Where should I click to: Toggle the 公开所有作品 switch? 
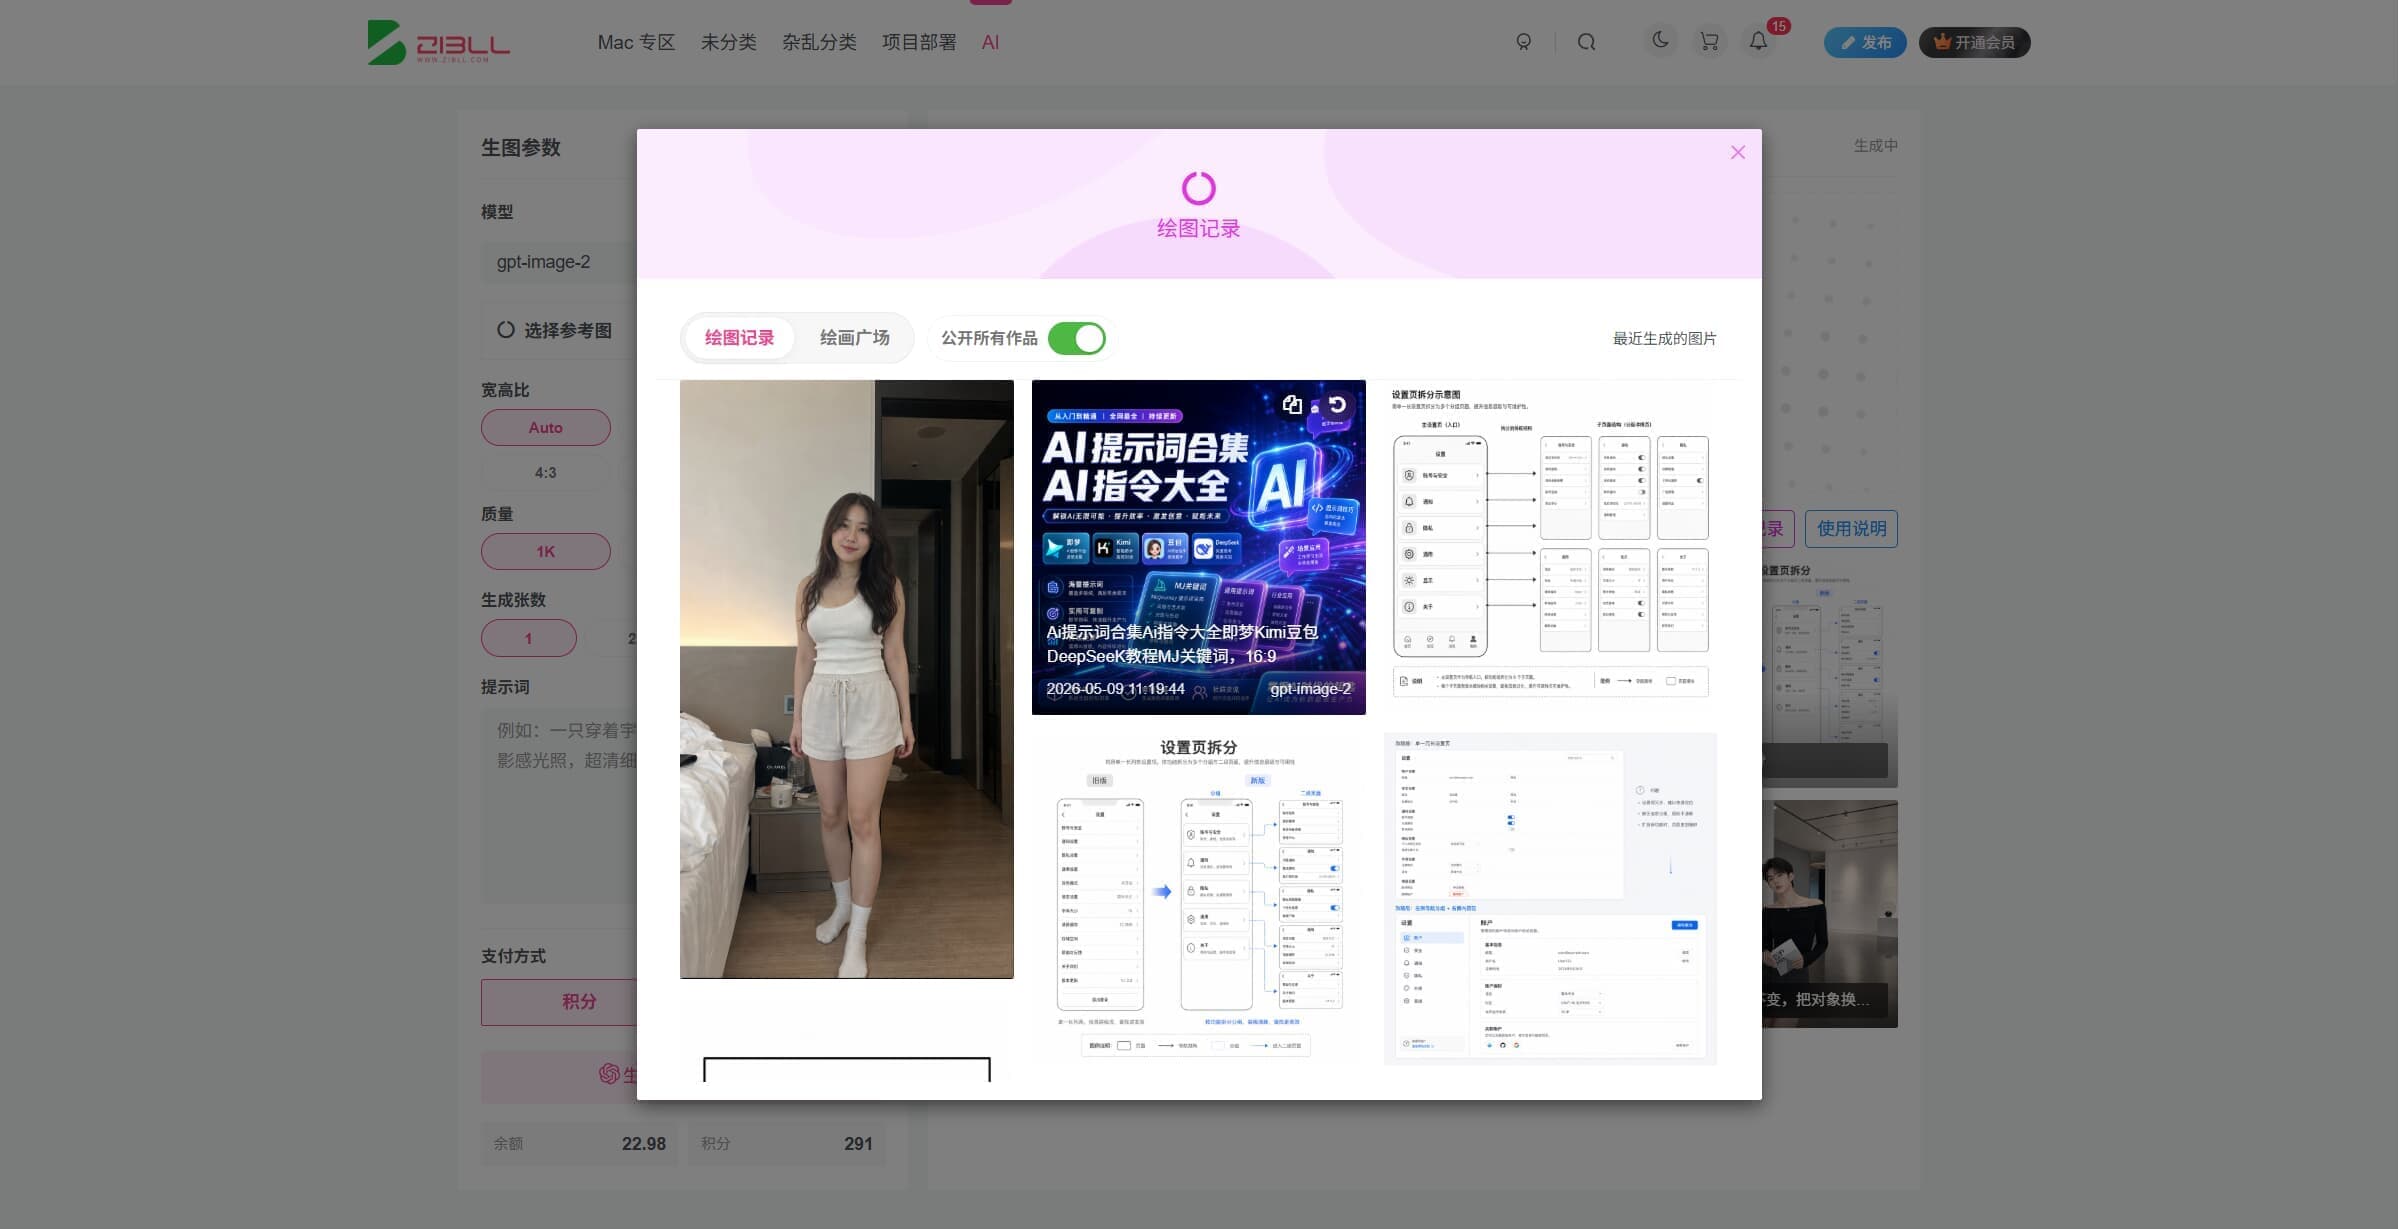click(x=1076, y=338)
